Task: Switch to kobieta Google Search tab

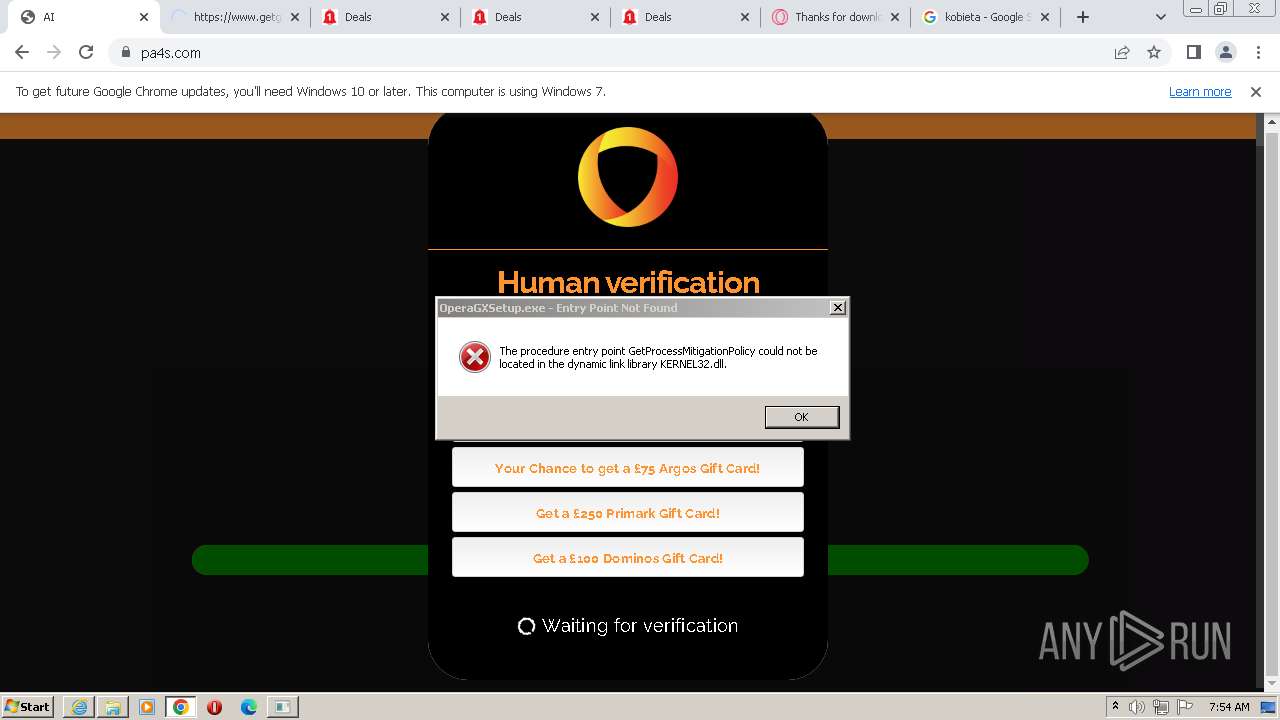Action: coord(985,17)
